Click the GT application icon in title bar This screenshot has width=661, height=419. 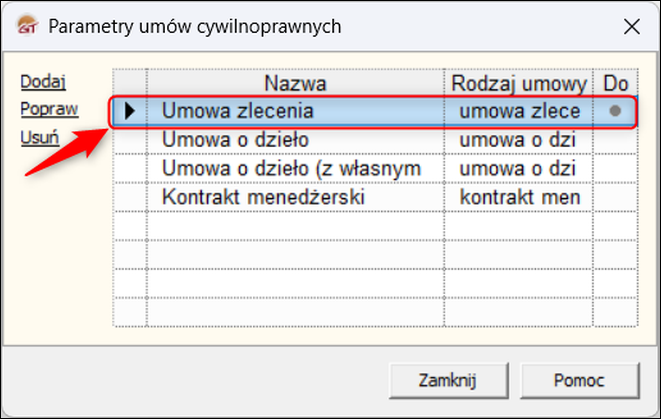point(28,25)
